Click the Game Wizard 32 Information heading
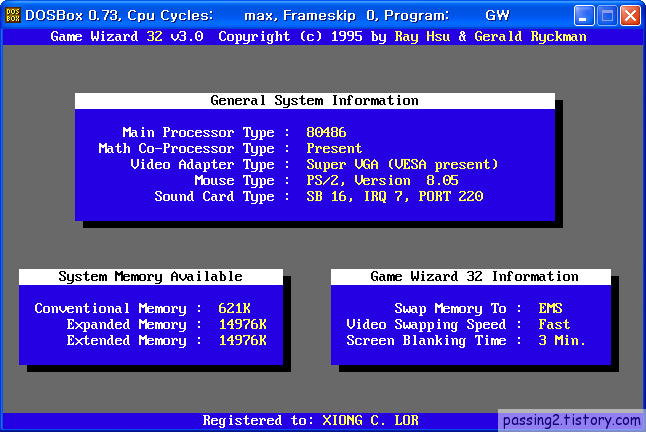This screenshot has height=432, width=646. pos(474,277)
